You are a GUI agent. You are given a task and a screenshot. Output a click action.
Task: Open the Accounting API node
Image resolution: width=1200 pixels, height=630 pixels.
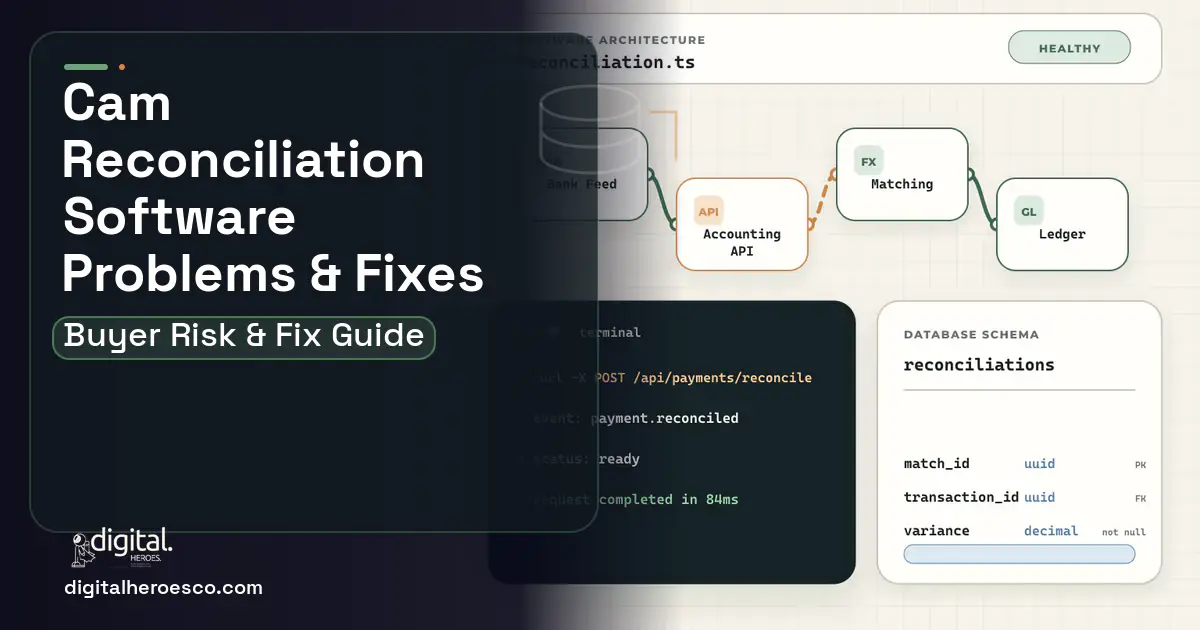pos(742,224)
